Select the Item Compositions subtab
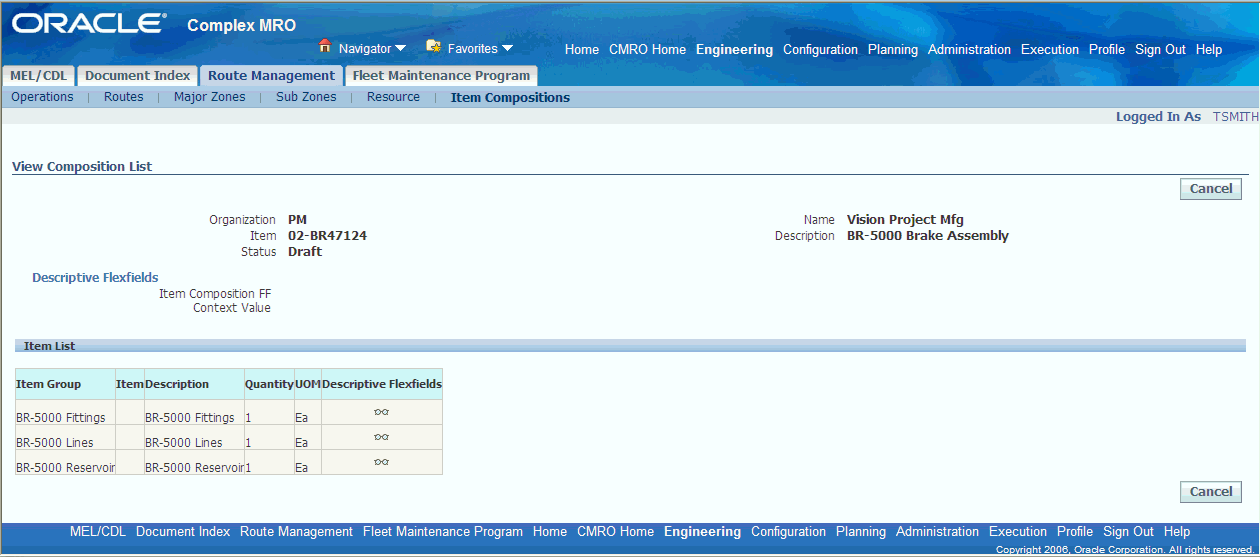This screenshot has height=557, width=1260. tap(510, 98)
